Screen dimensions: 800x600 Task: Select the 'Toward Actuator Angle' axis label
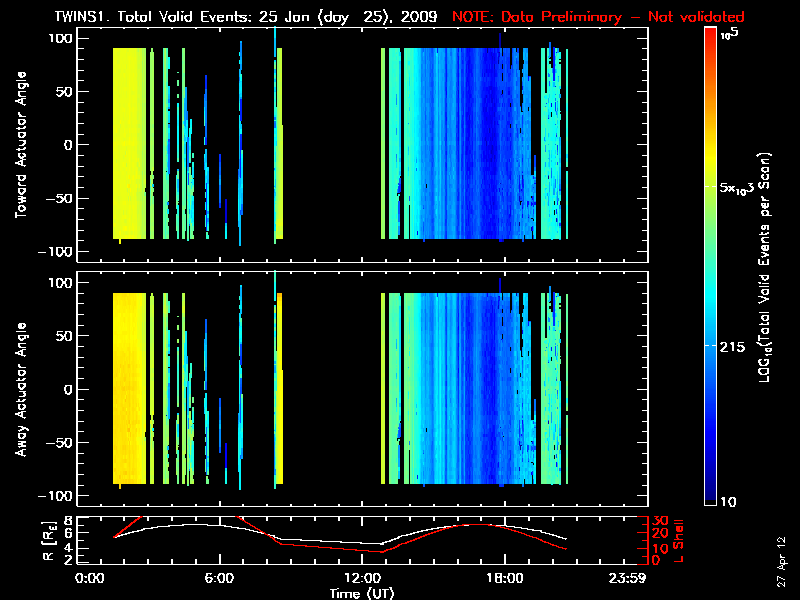(18, 145)
